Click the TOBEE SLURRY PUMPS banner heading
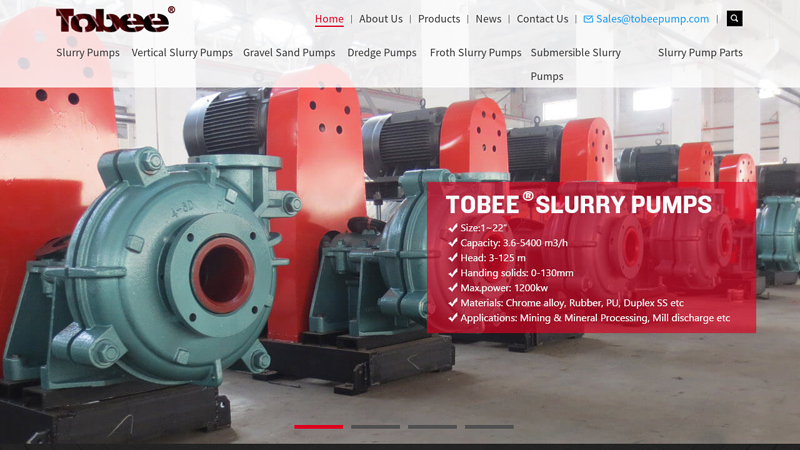800x450 pixels. click(579, 204)
